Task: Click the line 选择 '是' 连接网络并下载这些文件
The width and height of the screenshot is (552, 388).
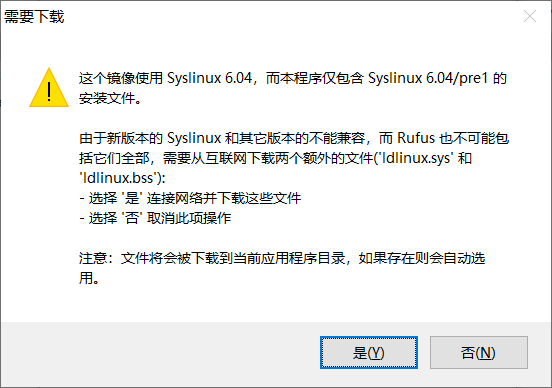Action: (x=190, y=198)
